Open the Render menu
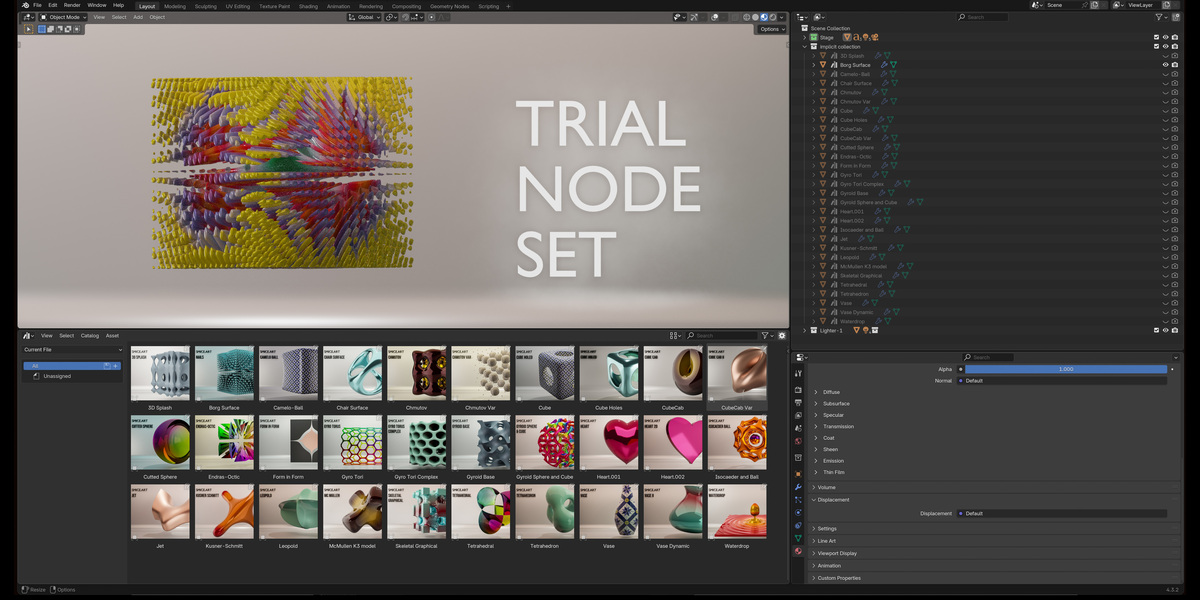Image resolution: width=1200 pixels, height=600 pixels. pos(72,5)
